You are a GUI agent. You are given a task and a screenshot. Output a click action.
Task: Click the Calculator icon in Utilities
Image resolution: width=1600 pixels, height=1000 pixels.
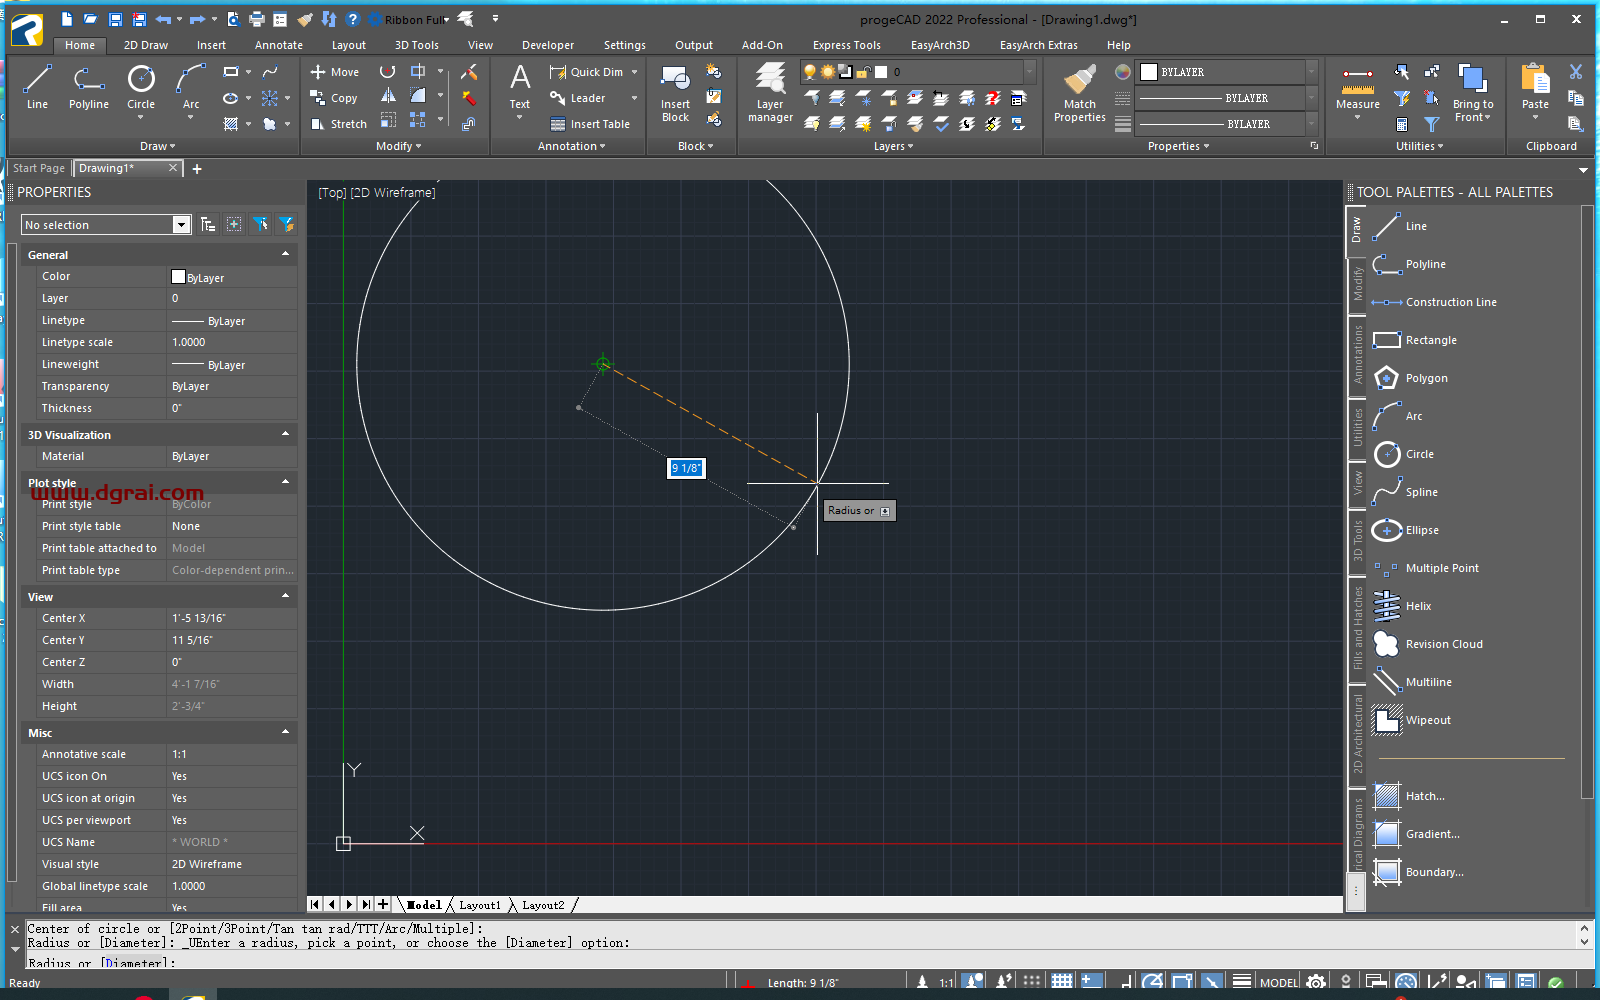1402,124
